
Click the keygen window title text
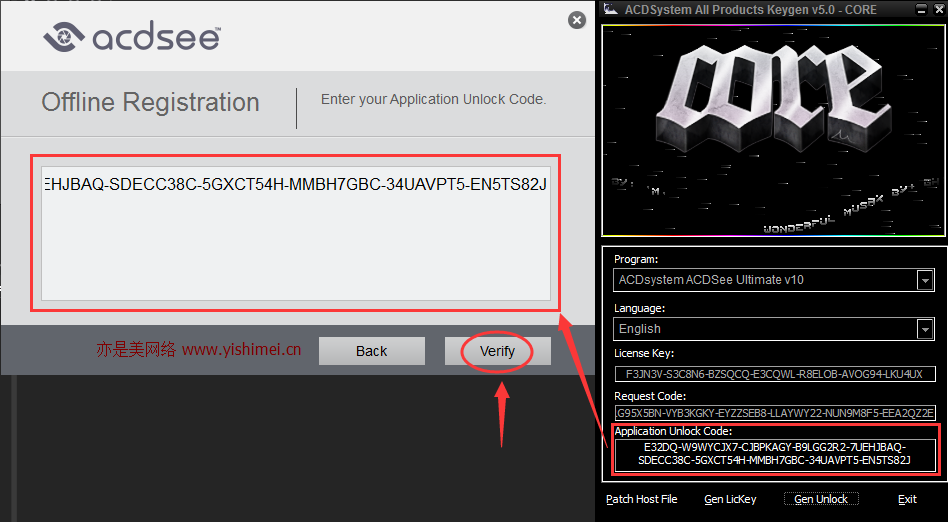click(750, 10)
